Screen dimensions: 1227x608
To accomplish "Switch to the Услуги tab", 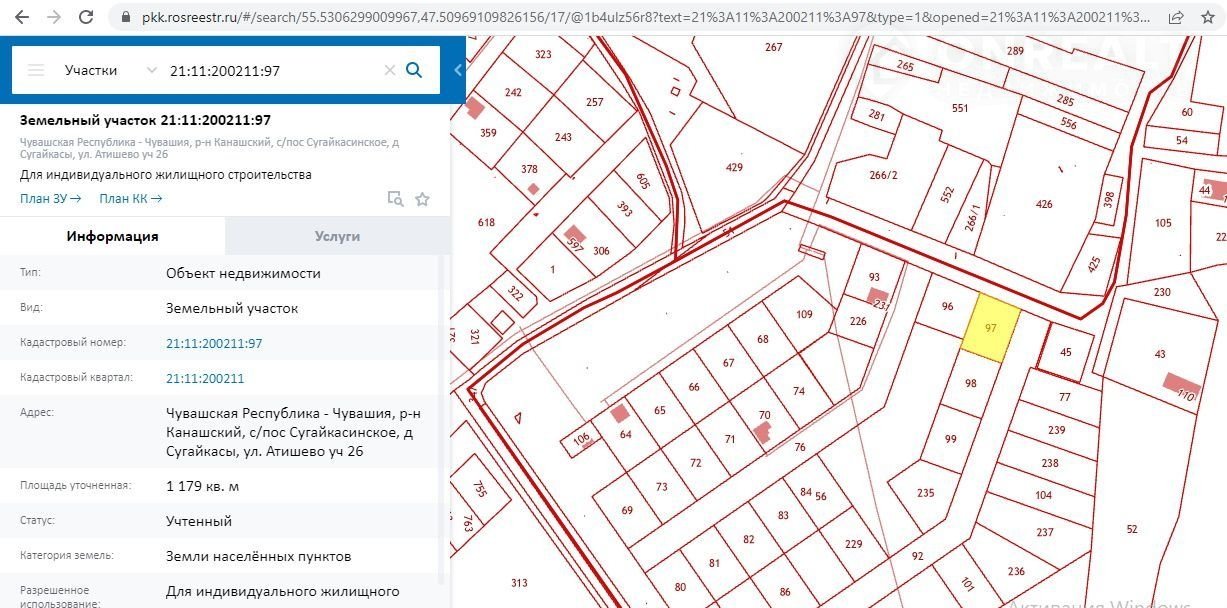I will tap(337, 236).
